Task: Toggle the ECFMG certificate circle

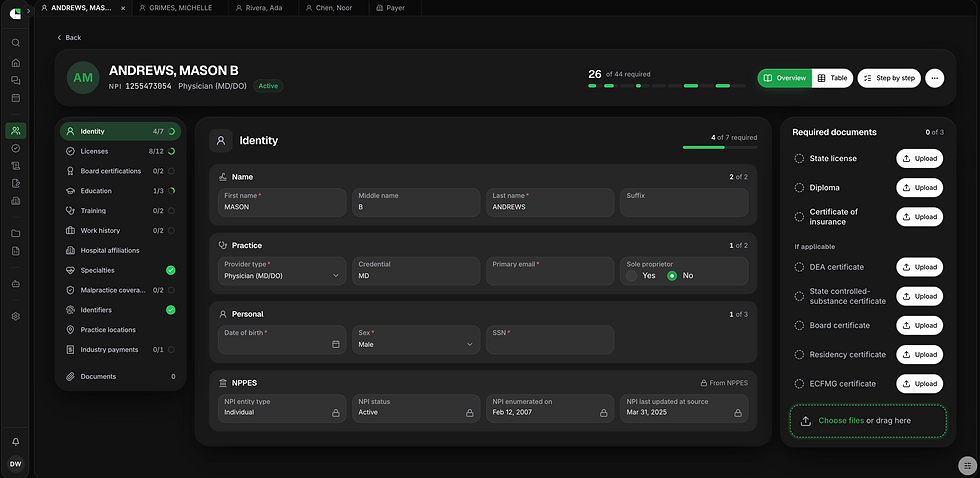Action: [799, 384]
